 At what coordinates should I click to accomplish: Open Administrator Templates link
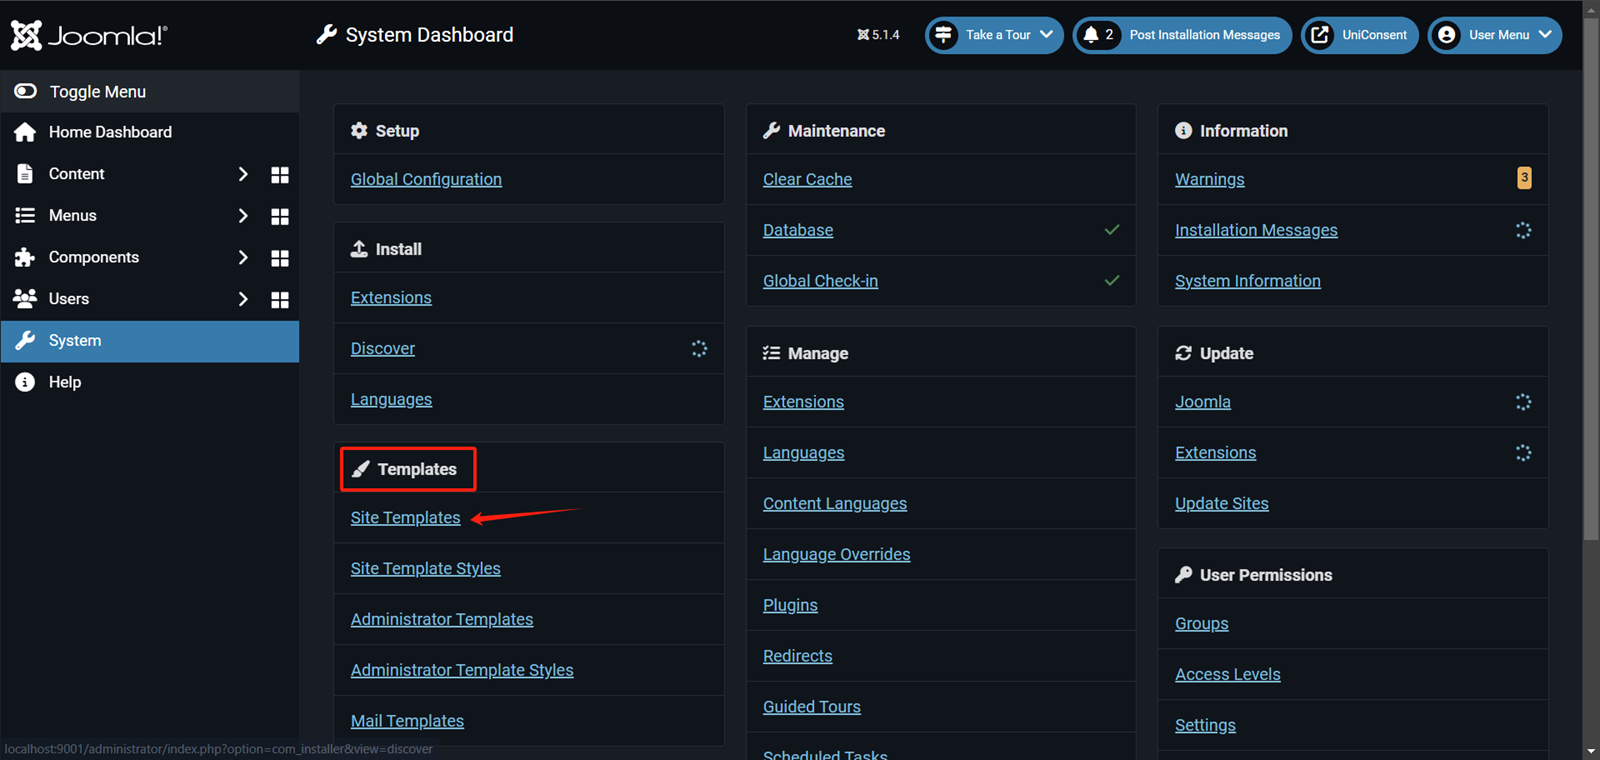[442, 620]
